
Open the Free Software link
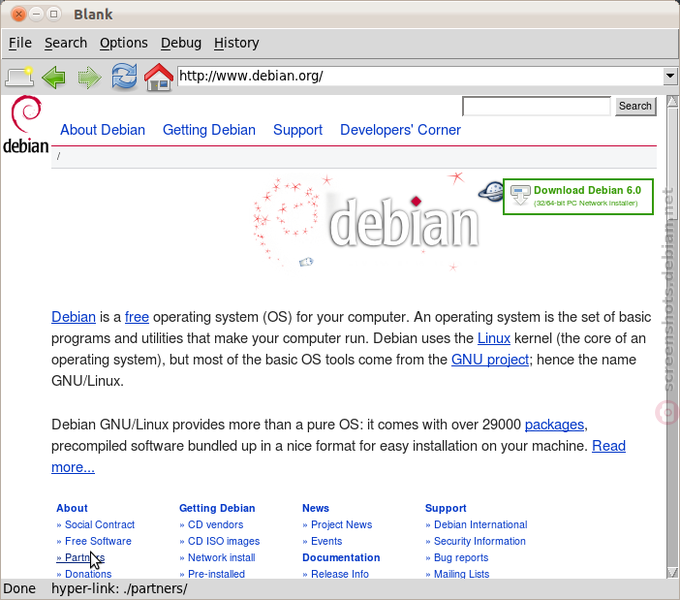(98, 541)
